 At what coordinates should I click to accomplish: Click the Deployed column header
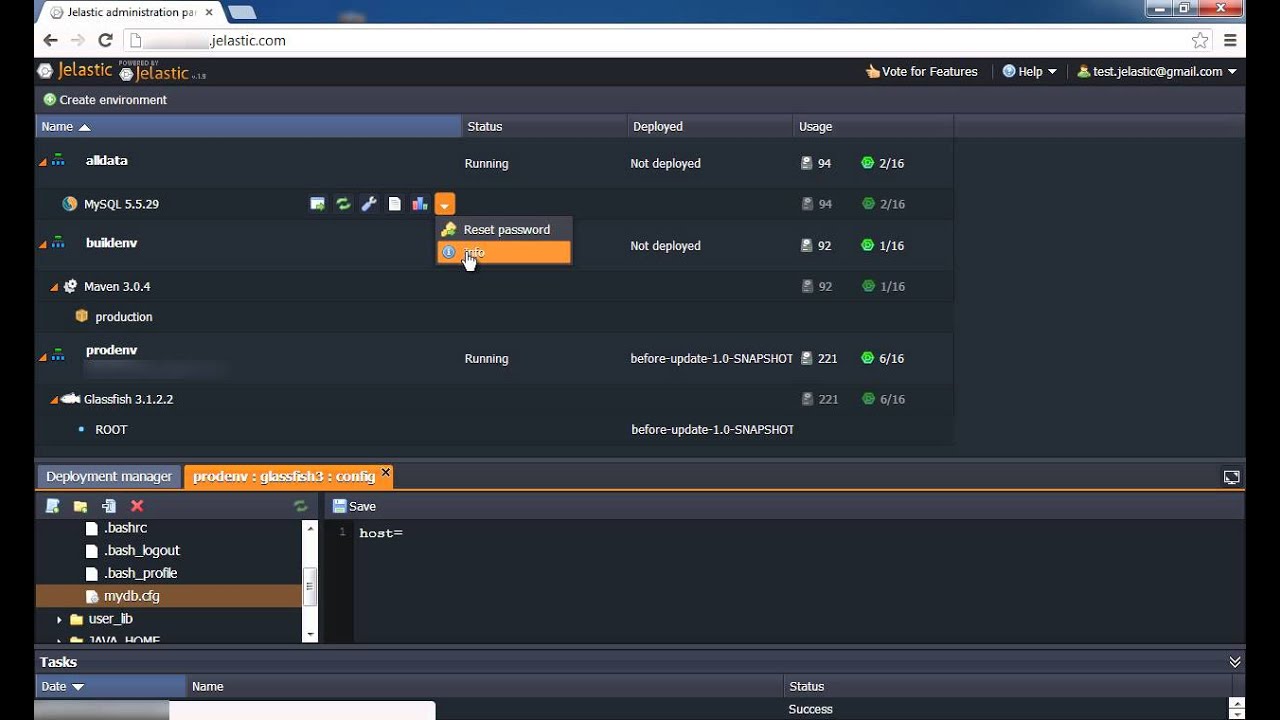coord(710,127)
